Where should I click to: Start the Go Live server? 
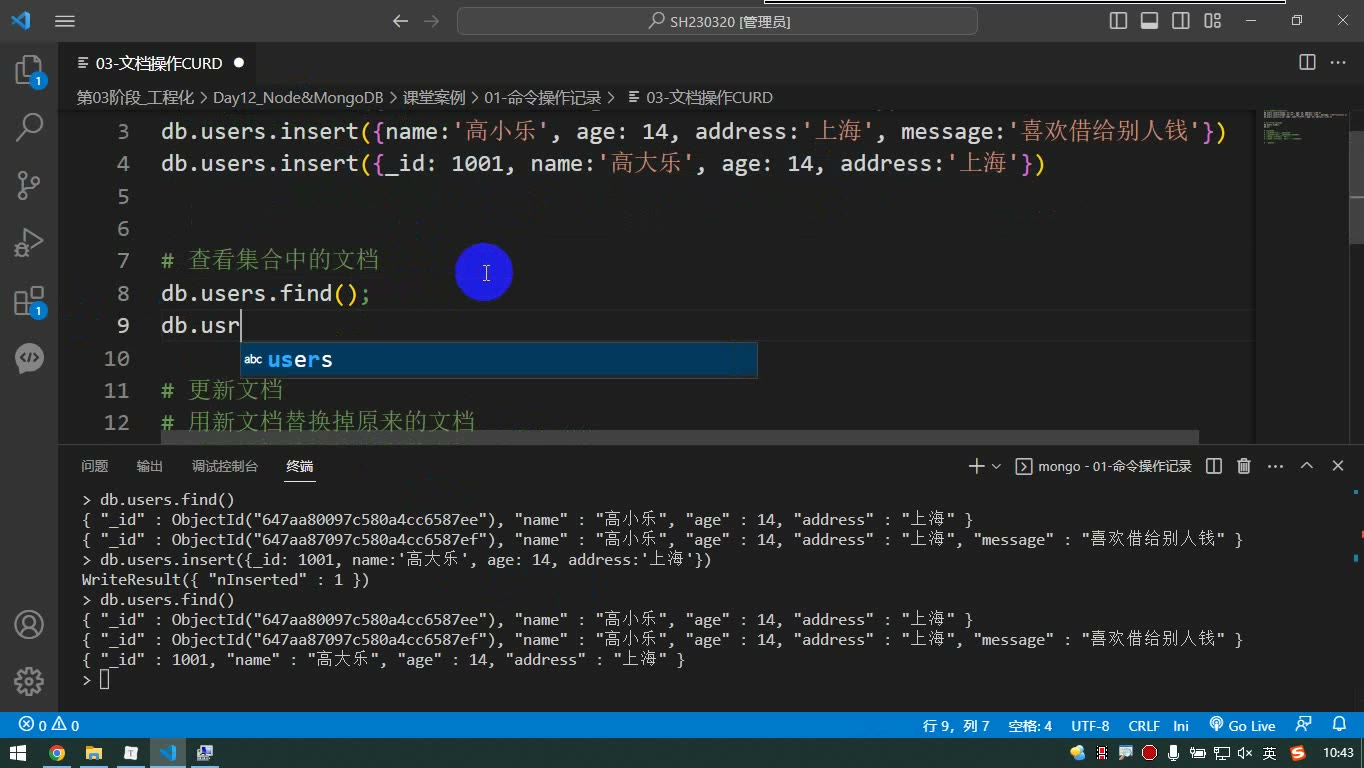[x=1242, y=725]
